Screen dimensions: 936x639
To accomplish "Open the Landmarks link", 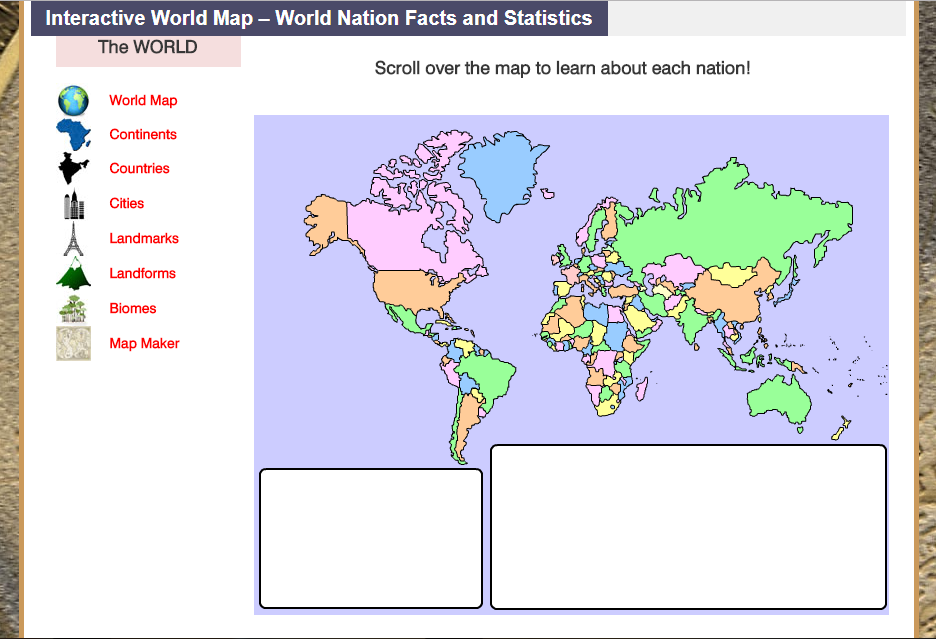I will coord(143,238).
